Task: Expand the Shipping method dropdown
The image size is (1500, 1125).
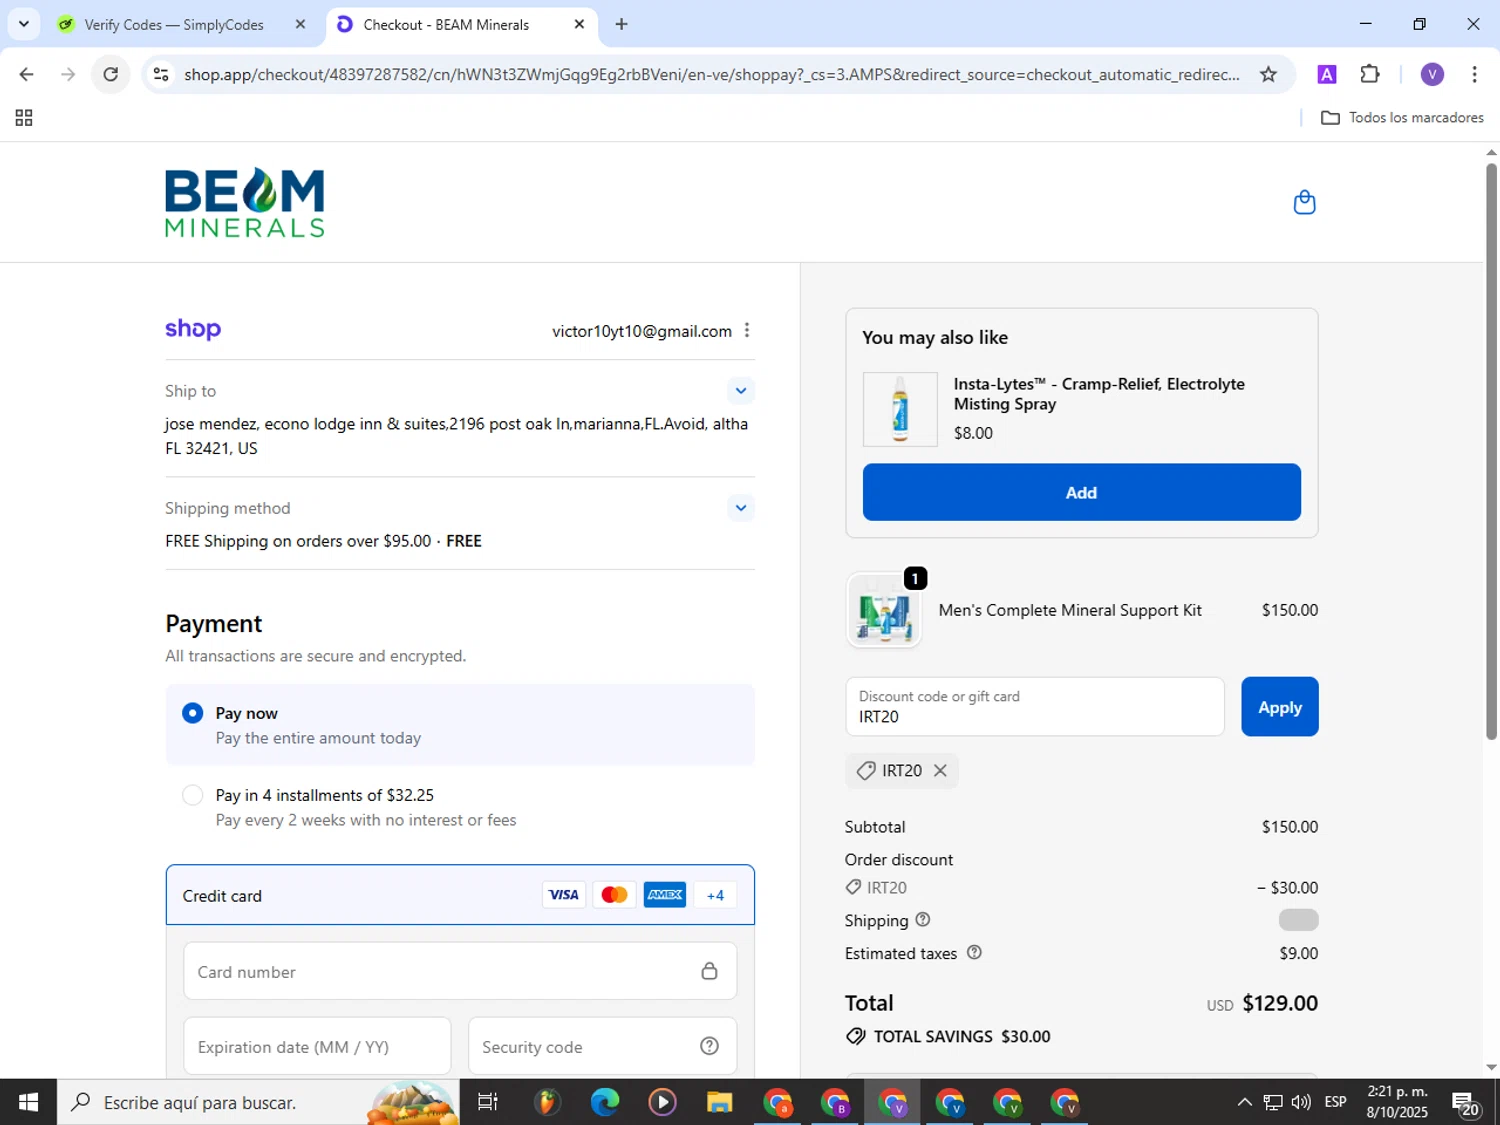Action: click(740, 507)
